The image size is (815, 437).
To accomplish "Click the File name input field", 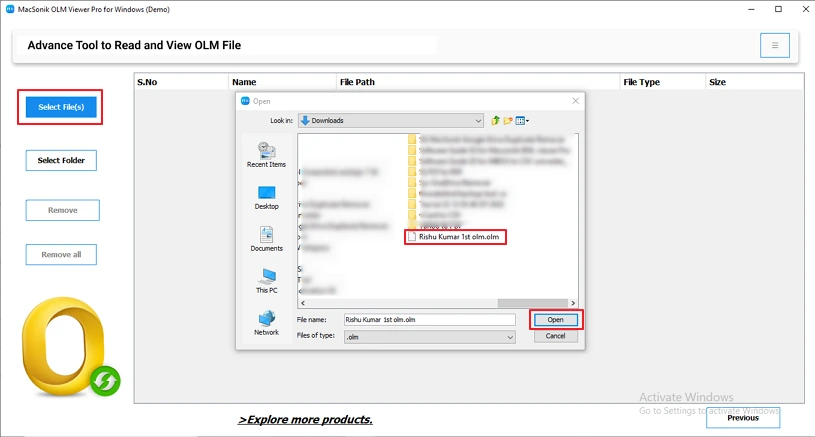I will (429, 320).
